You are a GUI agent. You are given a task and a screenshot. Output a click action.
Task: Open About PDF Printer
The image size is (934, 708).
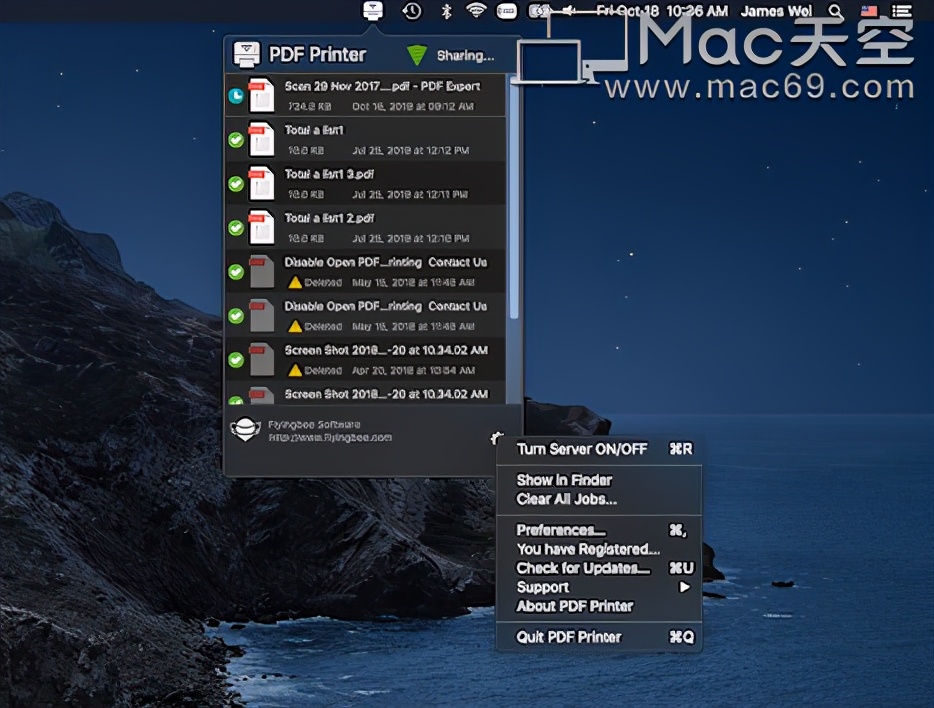click(x=599, y=606)
